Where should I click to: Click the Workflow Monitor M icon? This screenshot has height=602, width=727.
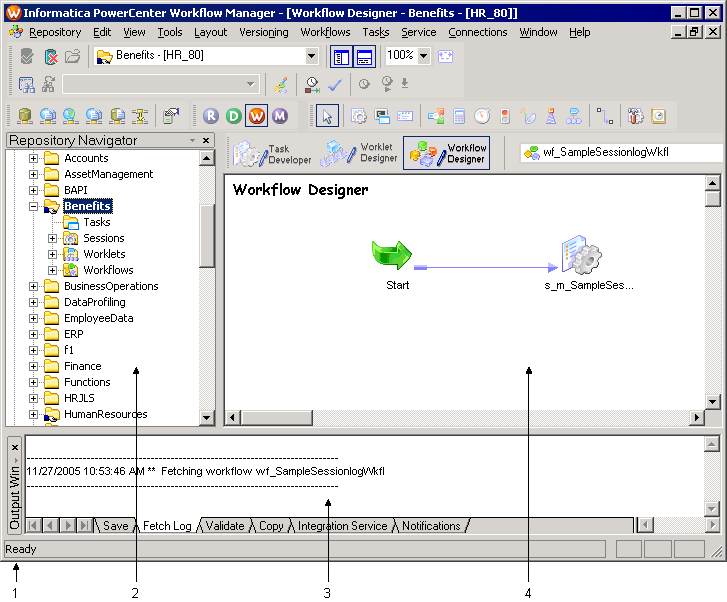[280, 116]
